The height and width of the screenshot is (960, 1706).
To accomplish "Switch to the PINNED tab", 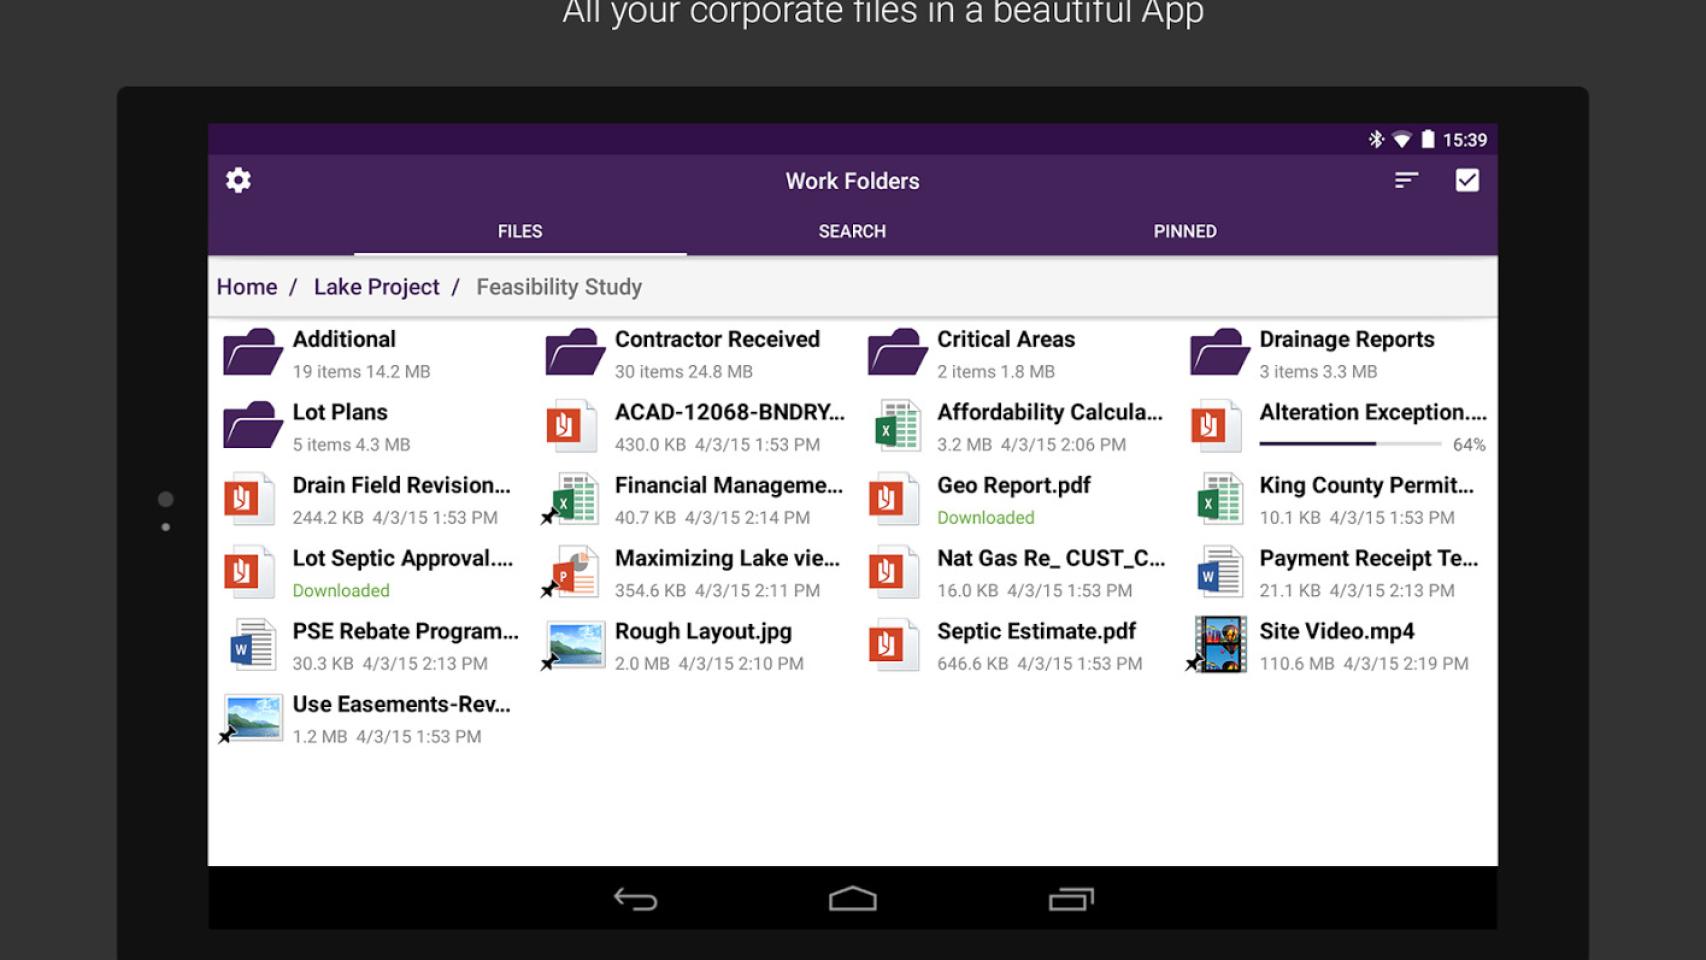I will pos(1184,231).
